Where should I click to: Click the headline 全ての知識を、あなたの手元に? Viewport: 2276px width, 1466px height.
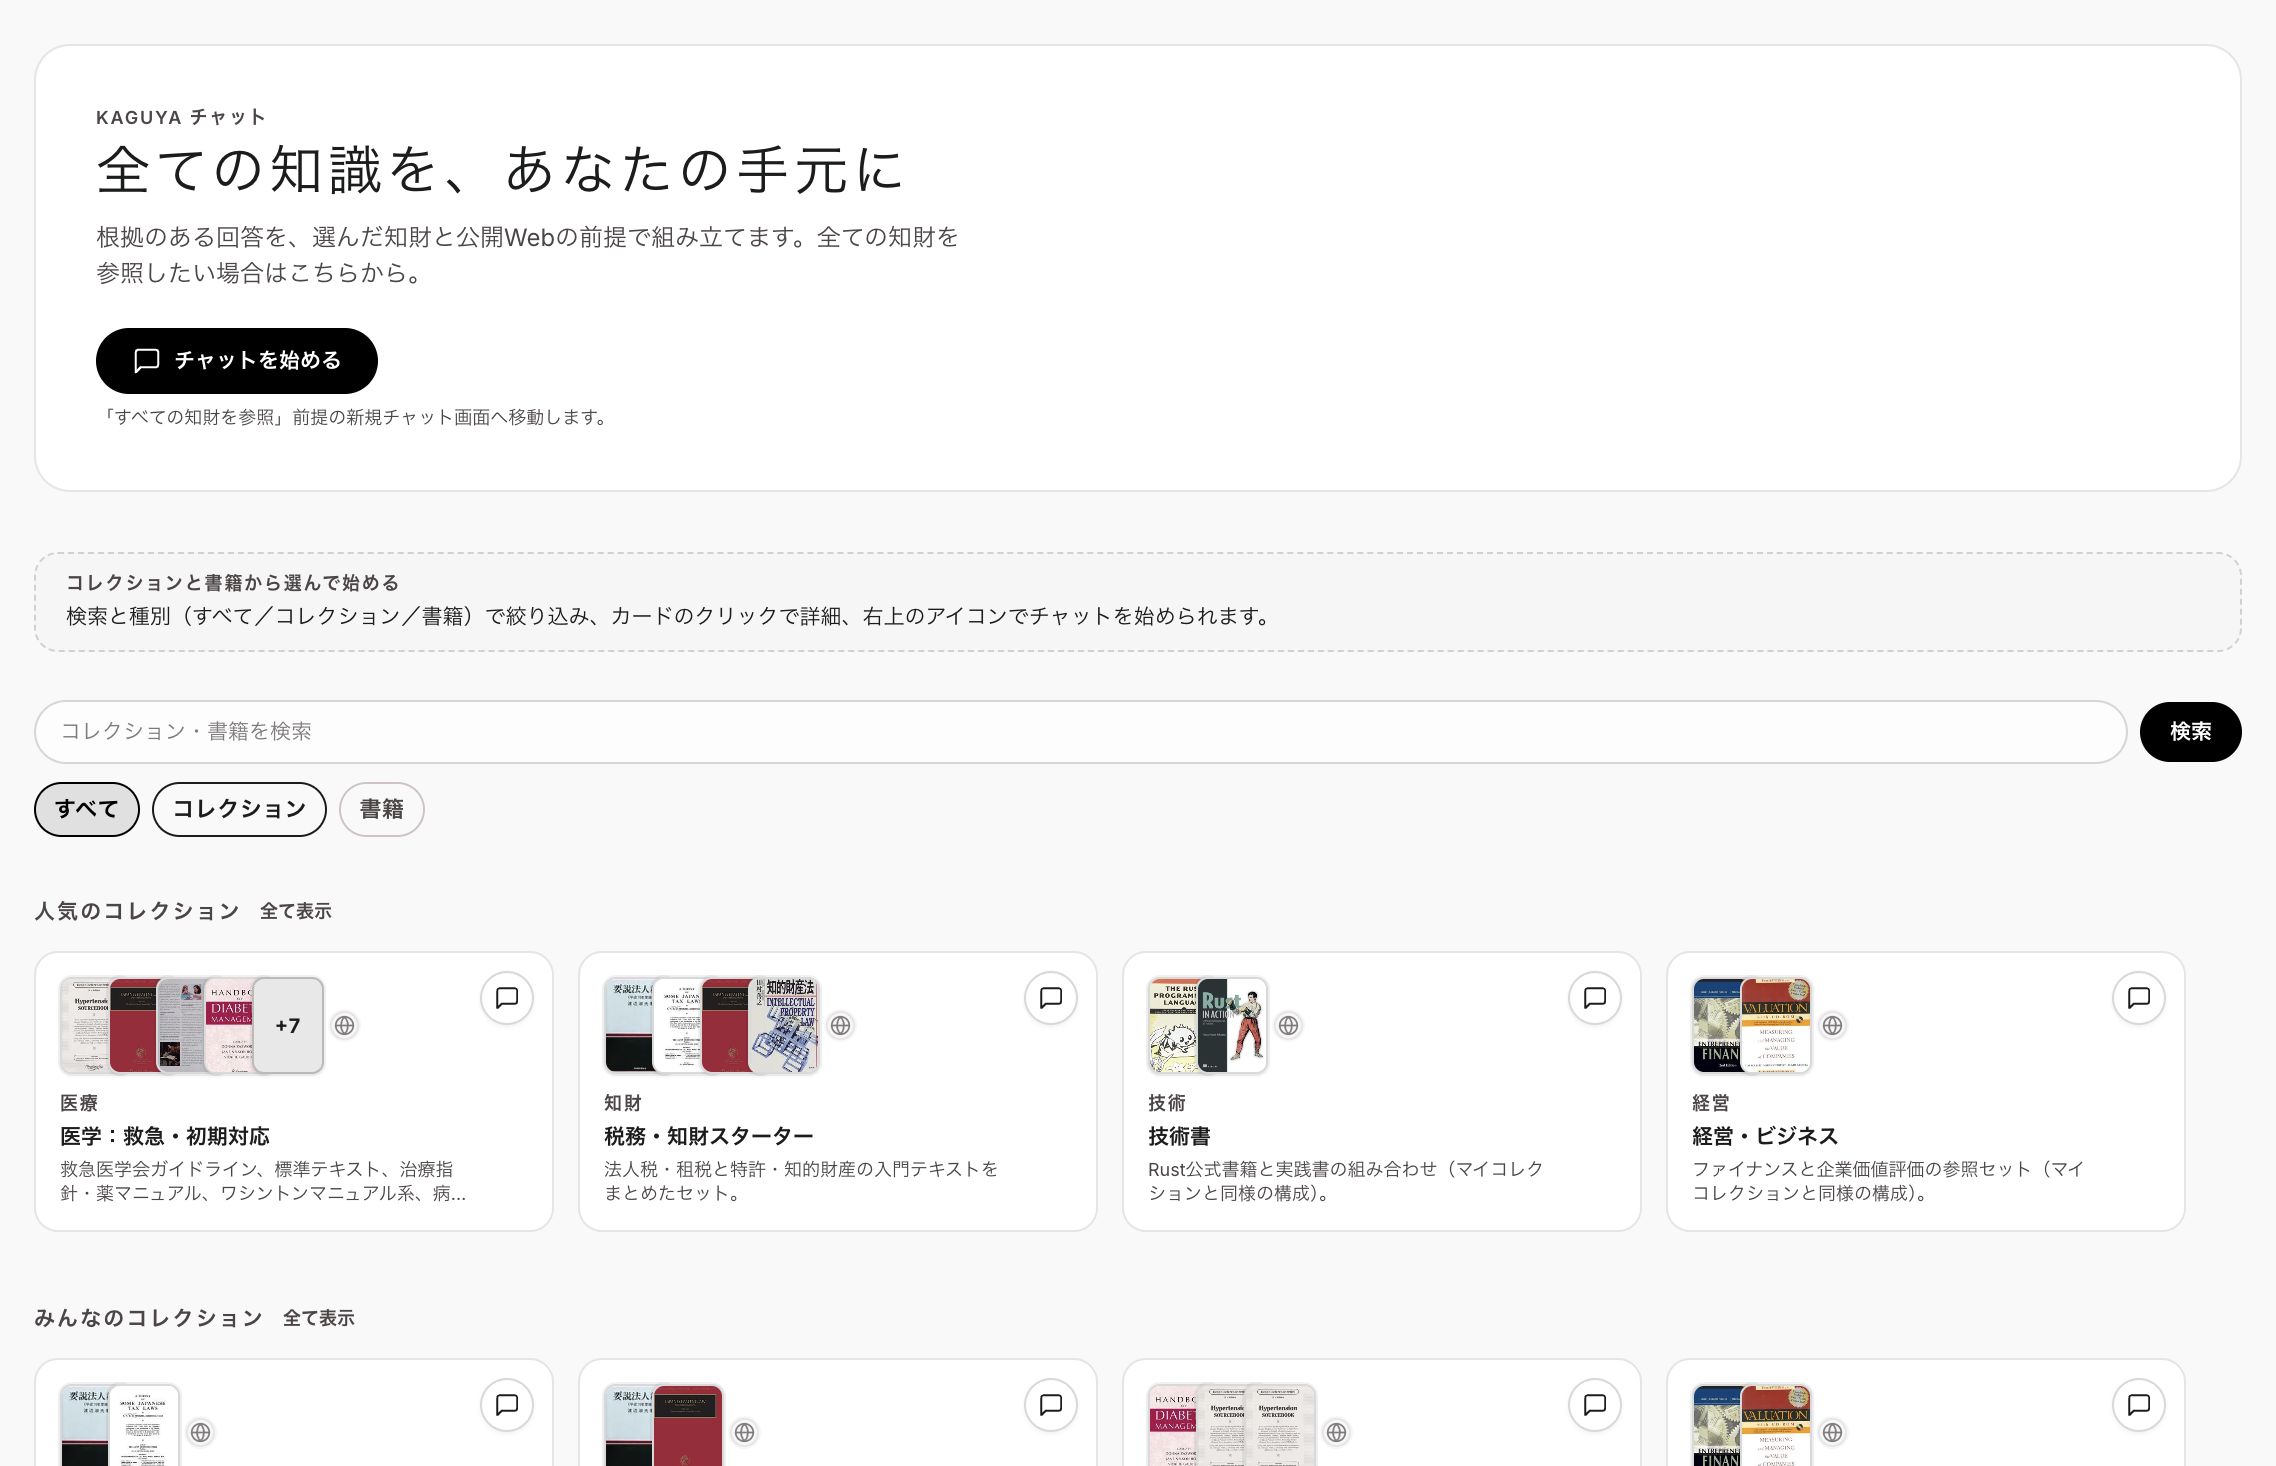pyautogui.click(x=501, y=169)
